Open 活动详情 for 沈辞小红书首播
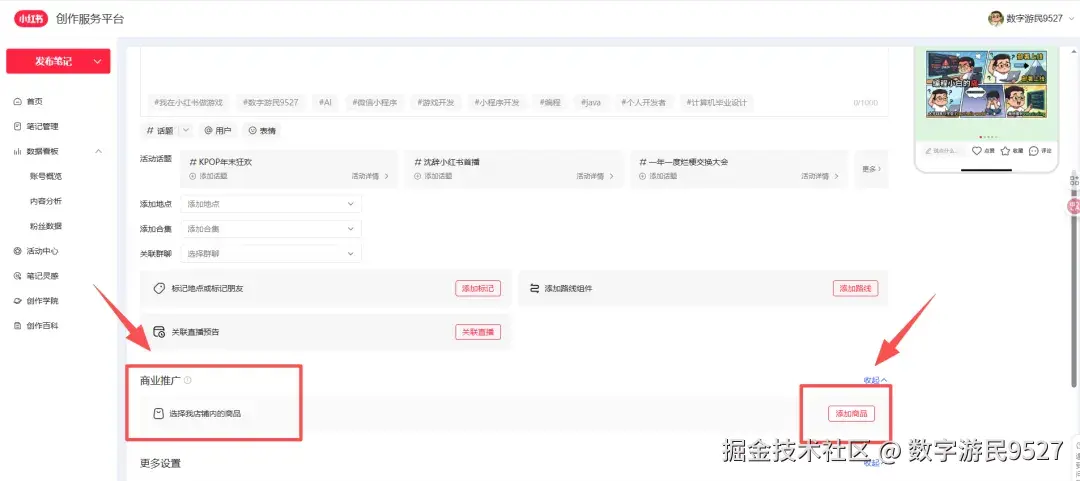The height and width of the screenshot is (481, 1080). coord(595,176)
